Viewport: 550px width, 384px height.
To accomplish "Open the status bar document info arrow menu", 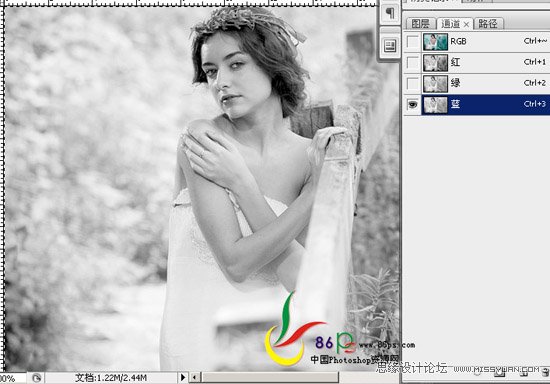I will click(x=182, y=378).
